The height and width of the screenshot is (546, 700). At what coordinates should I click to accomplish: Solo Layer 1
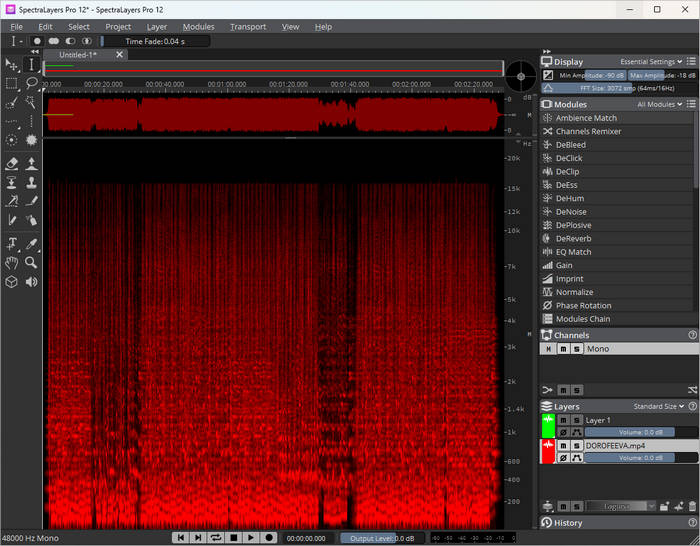coord(575,420)
